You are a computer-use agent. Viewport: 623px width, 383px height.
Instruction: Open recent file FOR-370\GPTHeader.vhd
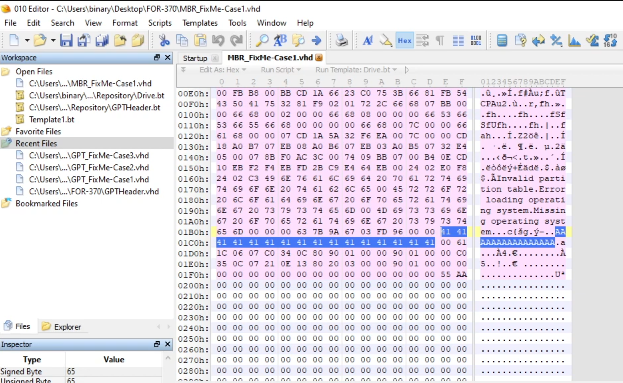coord(94,192)
